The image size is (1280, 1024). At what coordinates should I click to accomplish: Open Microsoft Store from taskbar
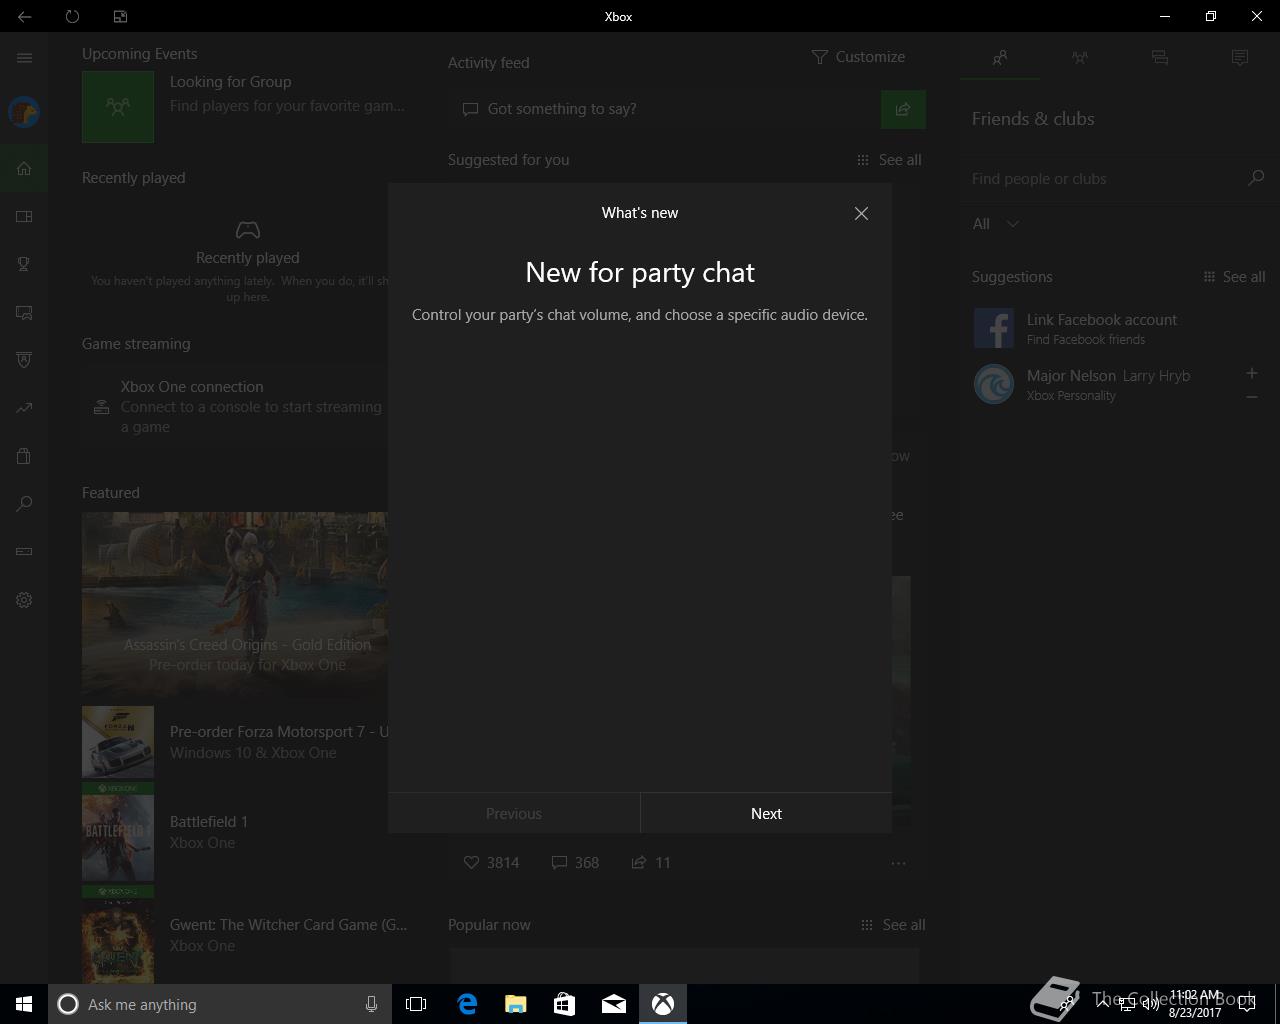(x=564, y=1004)
